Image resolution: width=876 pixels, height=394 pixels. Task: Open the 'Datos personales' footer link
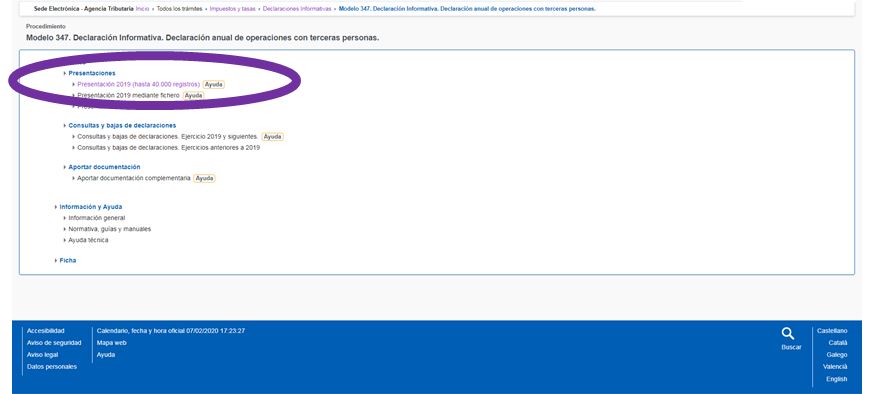(x=52, y=367)
